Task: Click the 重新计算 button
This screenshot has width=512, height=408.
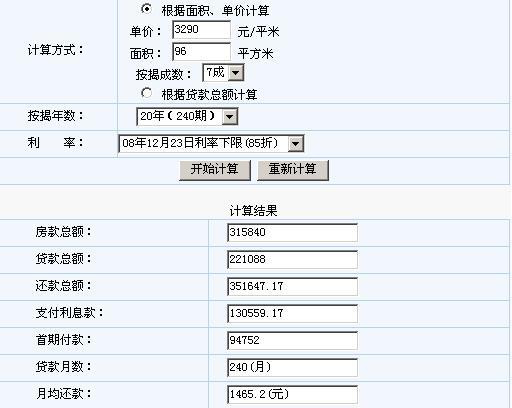Action: (x=293, y=170)
